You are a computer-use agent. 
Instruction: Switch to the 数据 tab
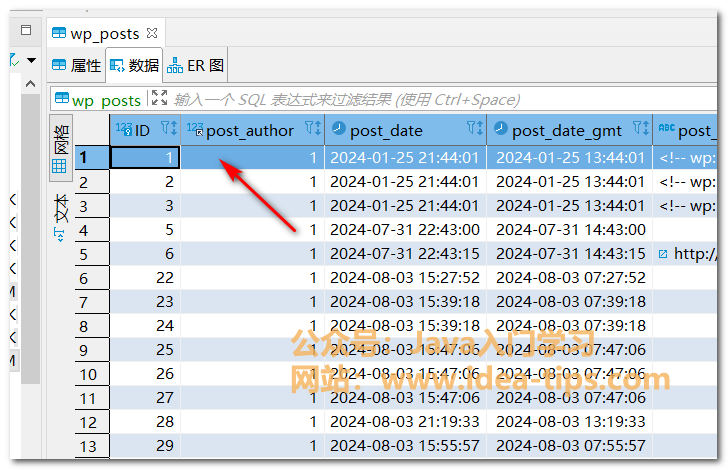134,65
